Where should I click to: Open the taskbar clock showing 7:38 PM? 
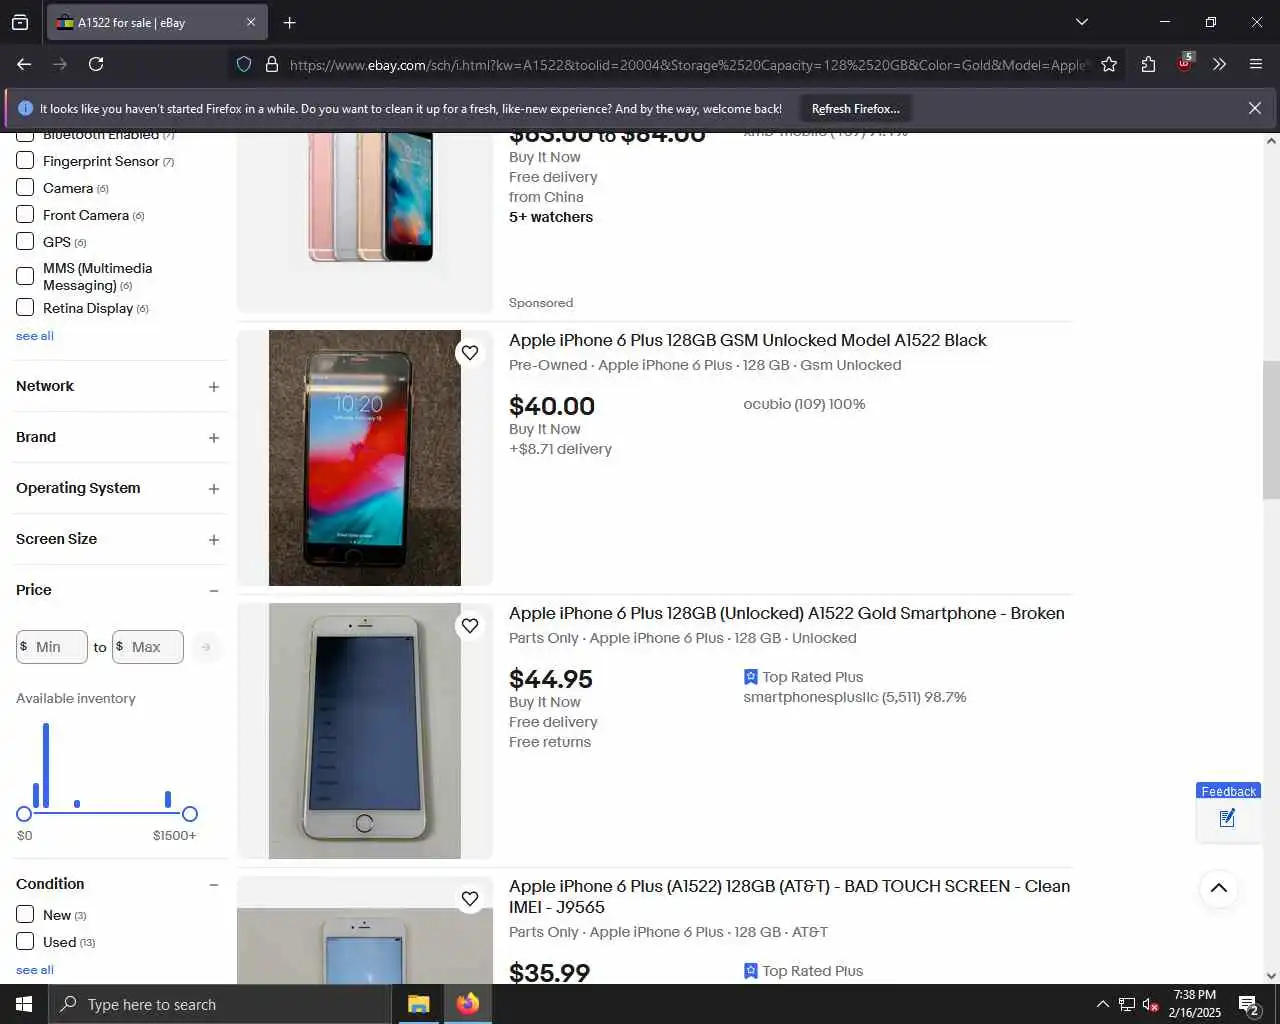tap(1195, 1004)
